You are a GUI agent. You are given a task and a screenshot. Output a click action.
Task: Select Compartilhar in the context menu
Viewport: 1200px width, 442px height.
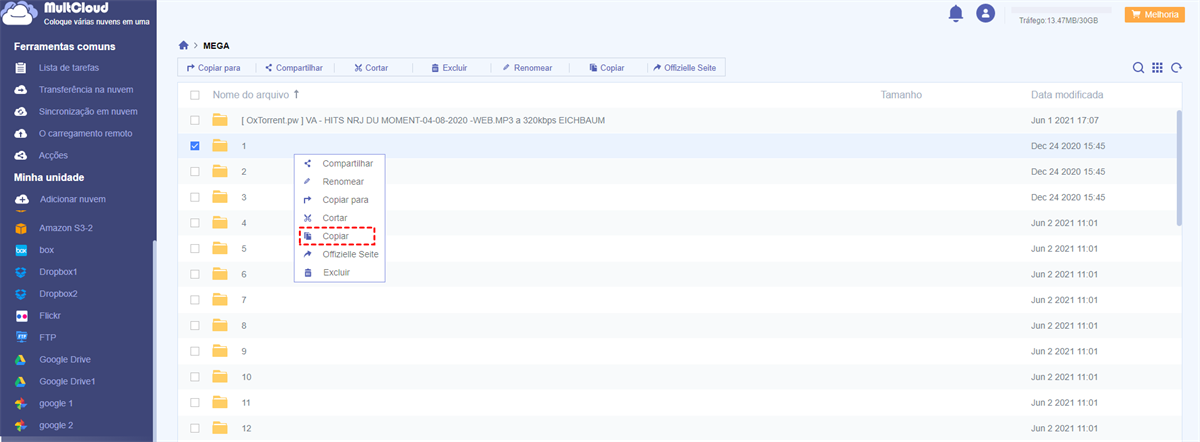tap(339, 163)
